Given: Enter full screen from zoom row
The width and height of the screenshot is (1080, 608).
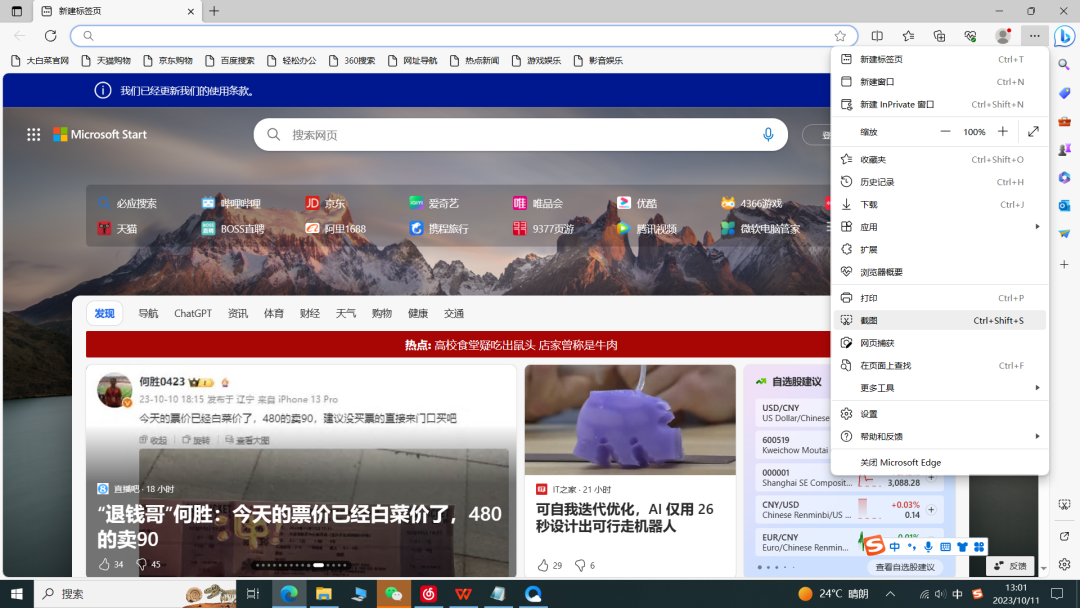Looking at the screenshot, I should [1033, 132].
